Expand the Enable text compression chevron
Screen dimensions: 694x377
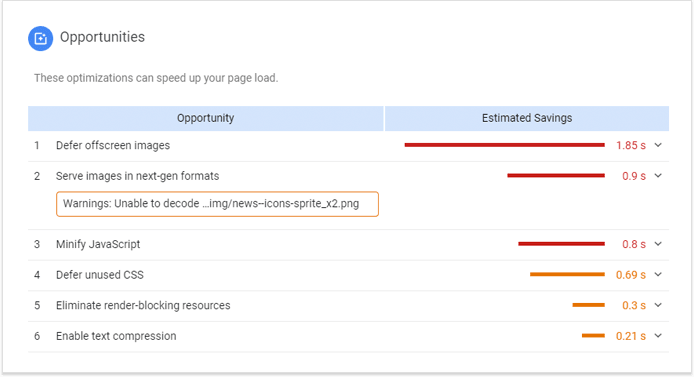tap(658, 335)
